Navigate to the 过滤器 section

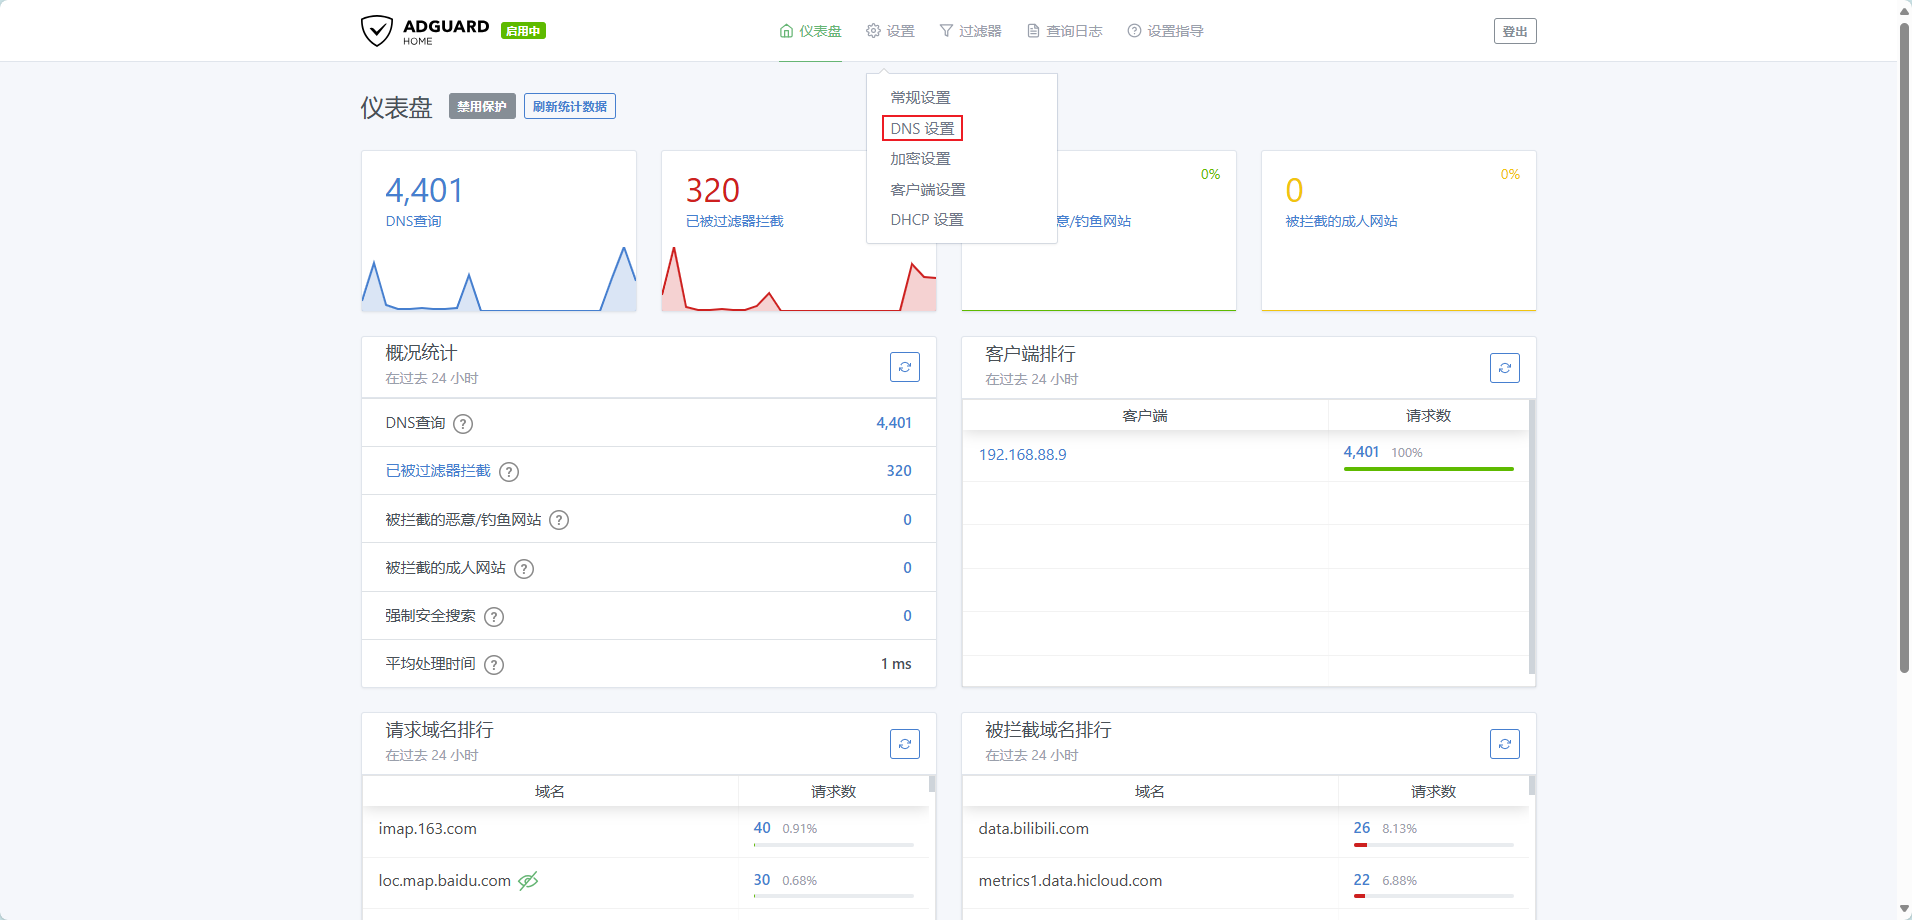[970, 31]
